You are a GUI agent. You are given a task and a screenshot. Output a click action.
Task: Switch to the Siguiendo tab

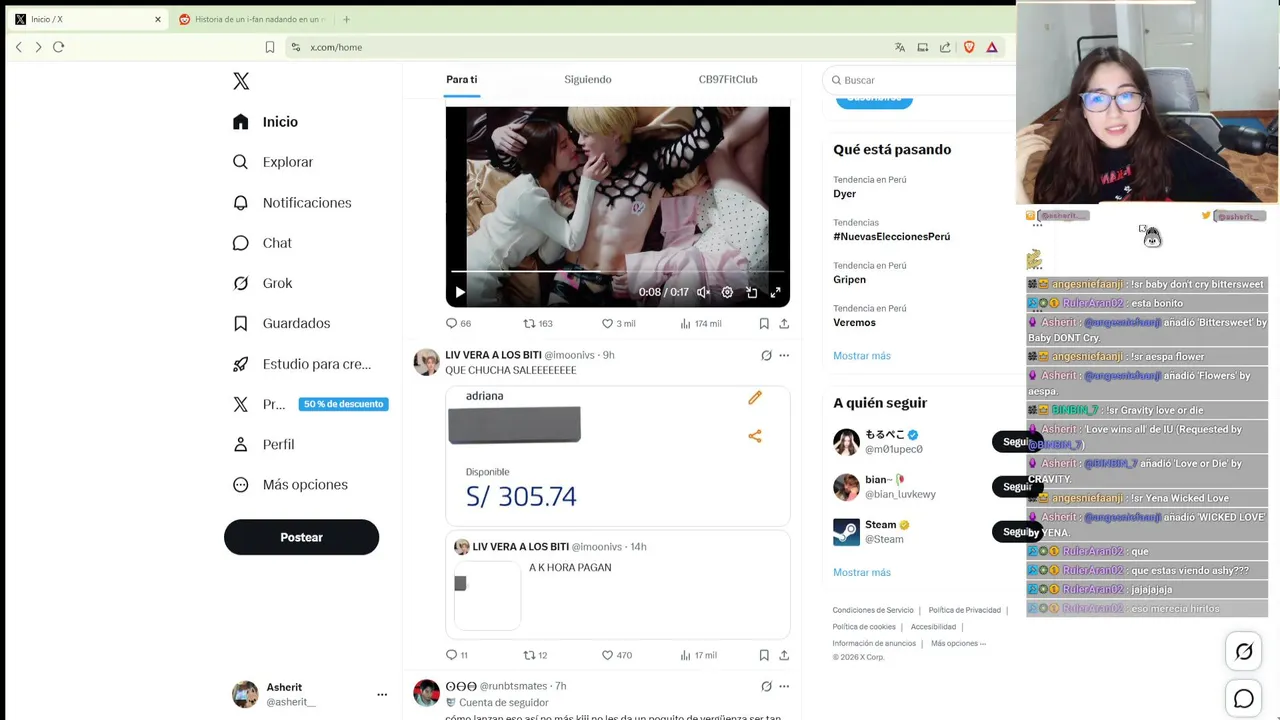click(588, 79)
